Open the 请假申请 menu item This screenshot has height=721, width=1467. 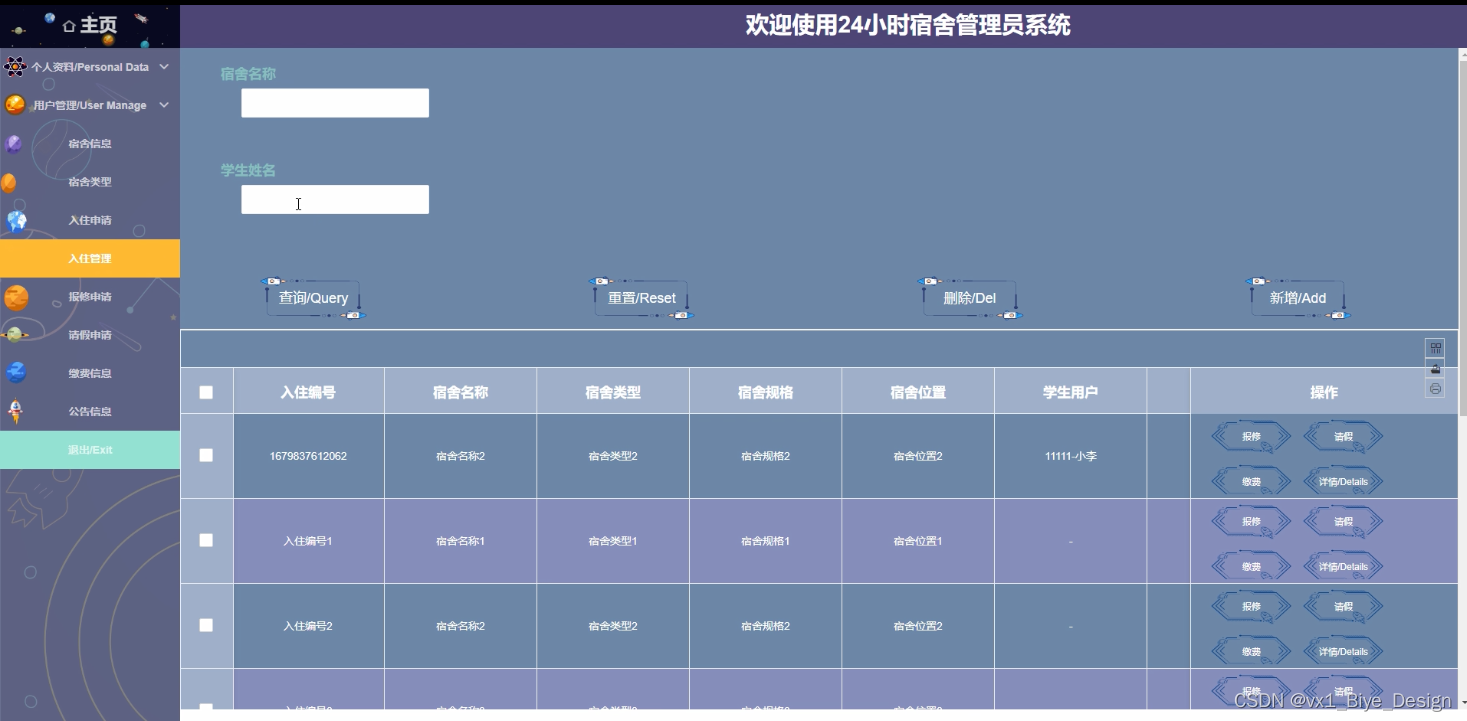pyautogui.click(x=90, y=335)
